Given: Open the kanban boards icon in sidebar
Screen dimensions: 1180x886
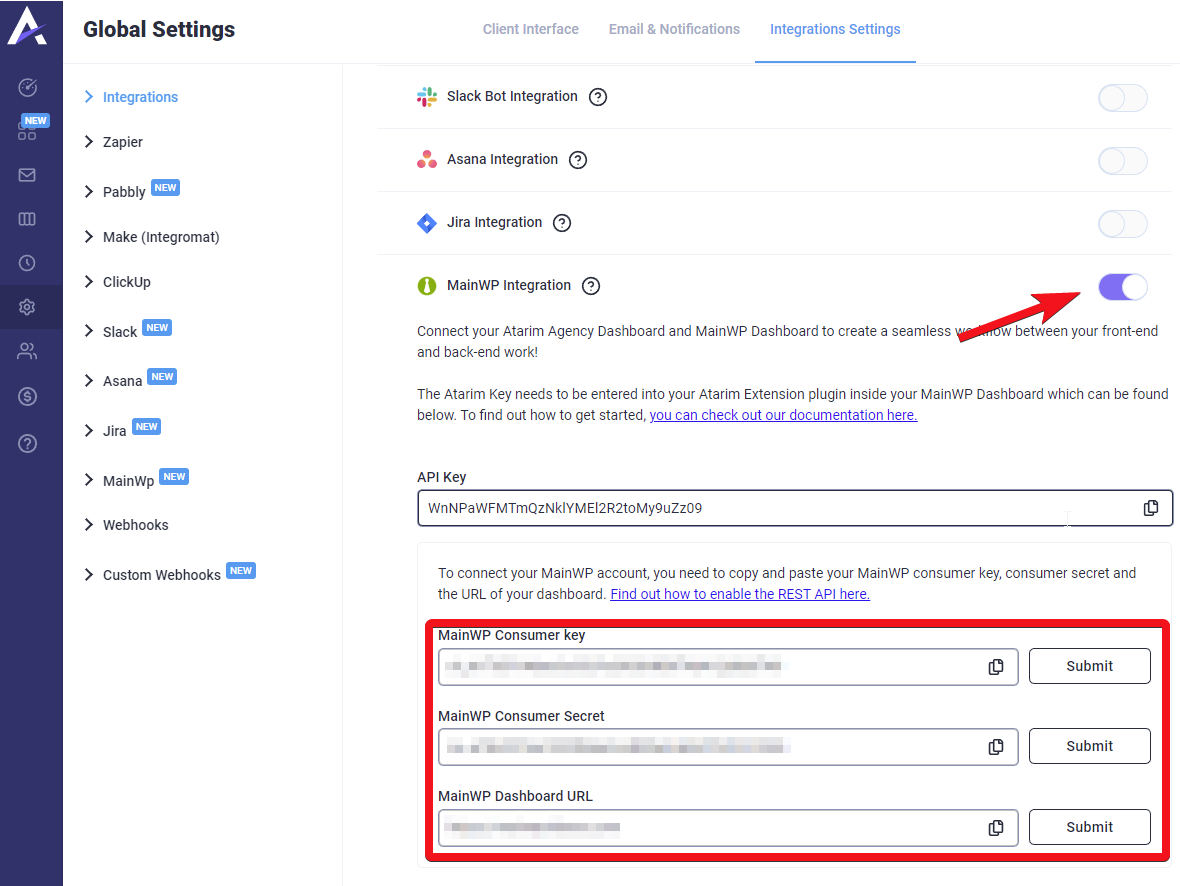Looking at the screenshot, I should pos(30,218).
